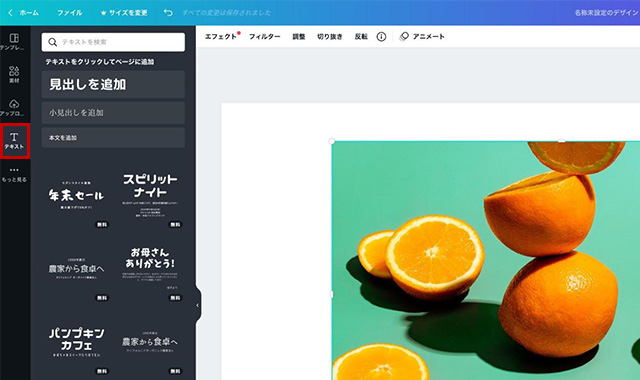Click the info circle icon
Image resolution: width=640 pixels, height=380 pixels.
[x=381, y=37]
